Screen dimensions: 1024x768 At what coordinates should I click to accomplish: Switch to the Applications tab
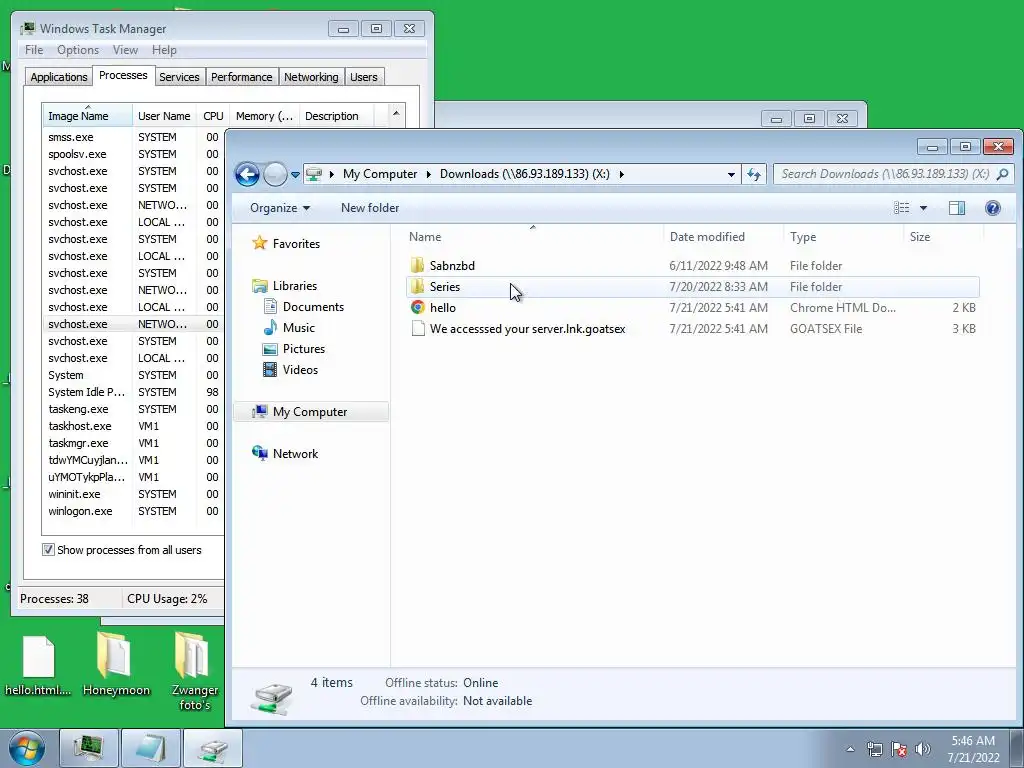[x=59, y=77]
